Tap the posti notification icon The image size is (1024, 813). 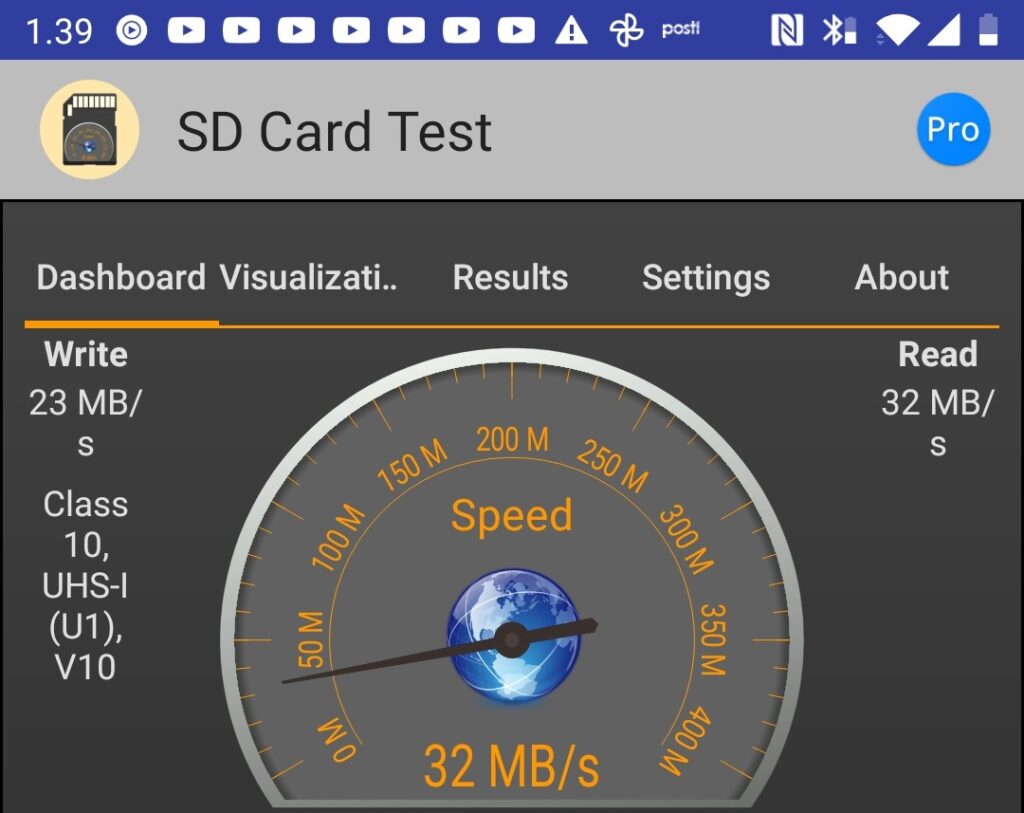click(680, 29)
